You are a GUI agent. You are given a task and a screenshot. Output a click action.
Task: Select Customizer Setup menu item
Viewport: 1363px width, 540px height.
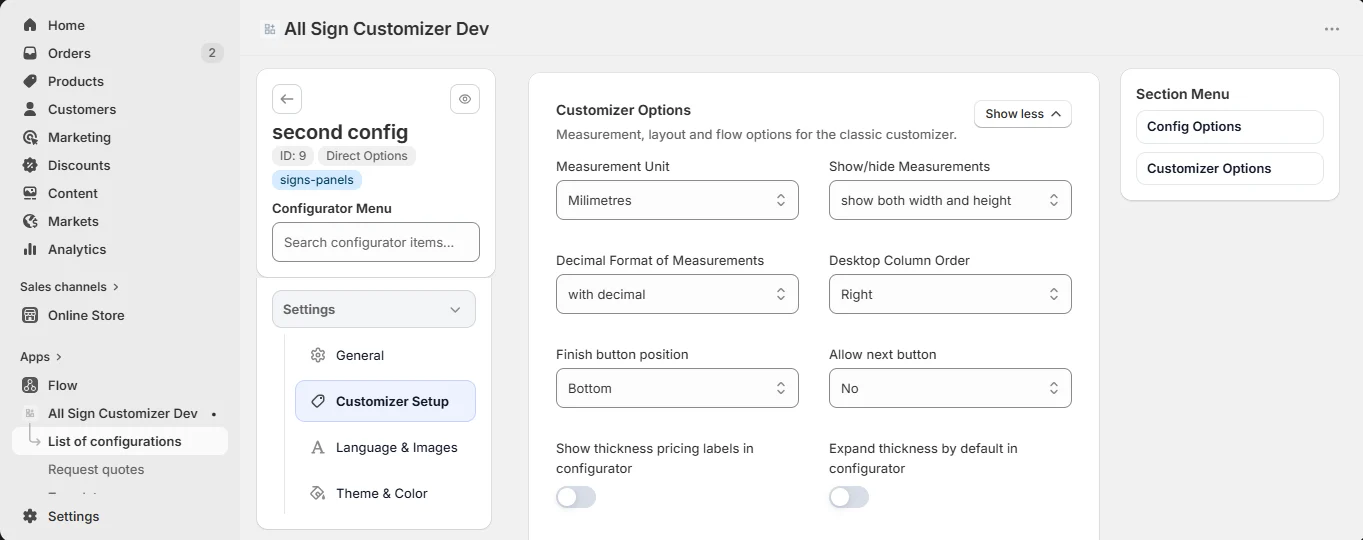coord(385,401)
